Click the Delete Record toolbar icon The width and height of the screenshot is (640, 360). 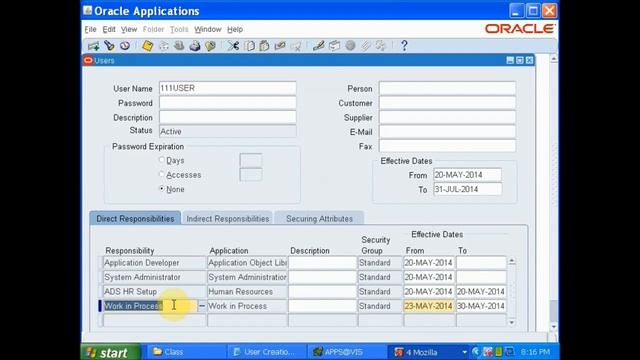click(296, 46)
